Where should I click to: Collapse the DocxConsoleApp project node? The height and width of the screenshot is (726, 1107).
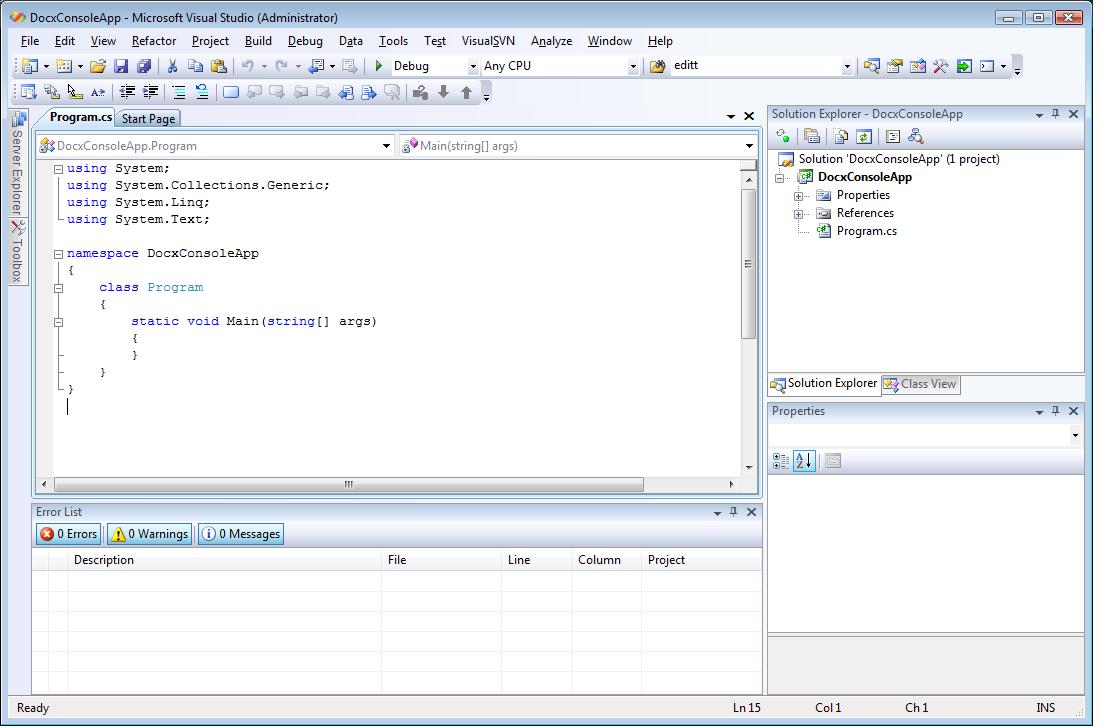tap(779, 178)
